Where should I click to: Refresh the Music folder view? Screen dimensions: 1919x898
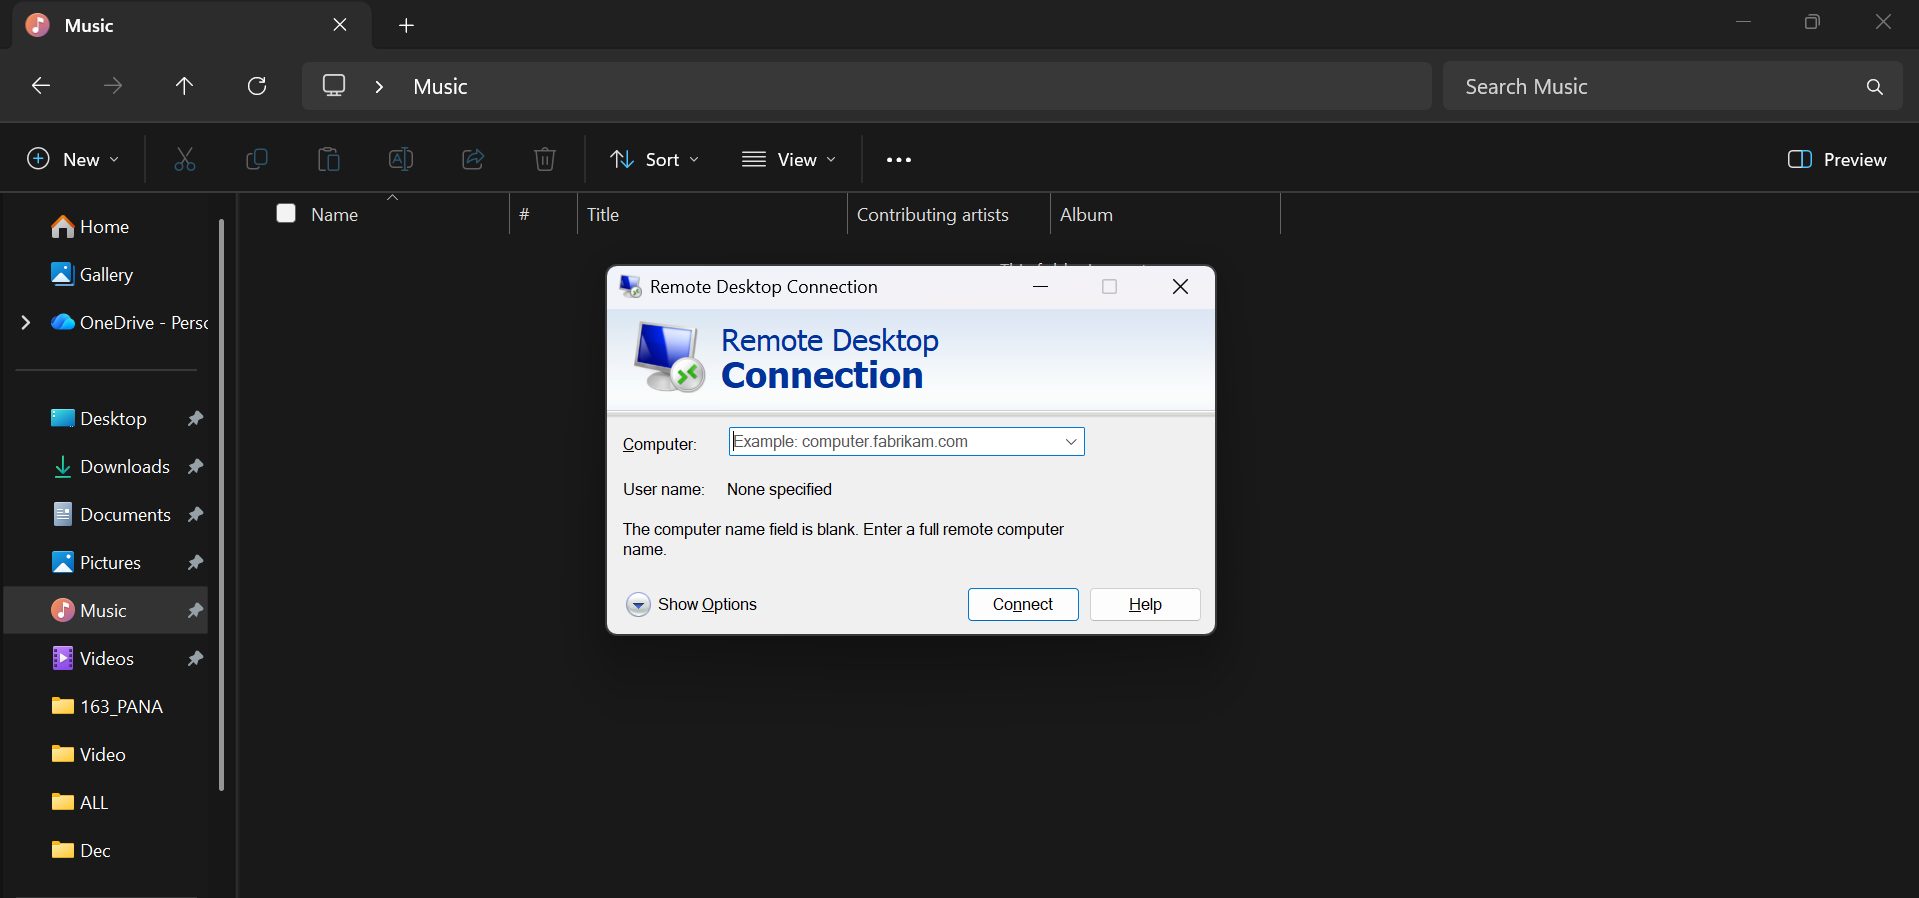(x=257, y=86)
